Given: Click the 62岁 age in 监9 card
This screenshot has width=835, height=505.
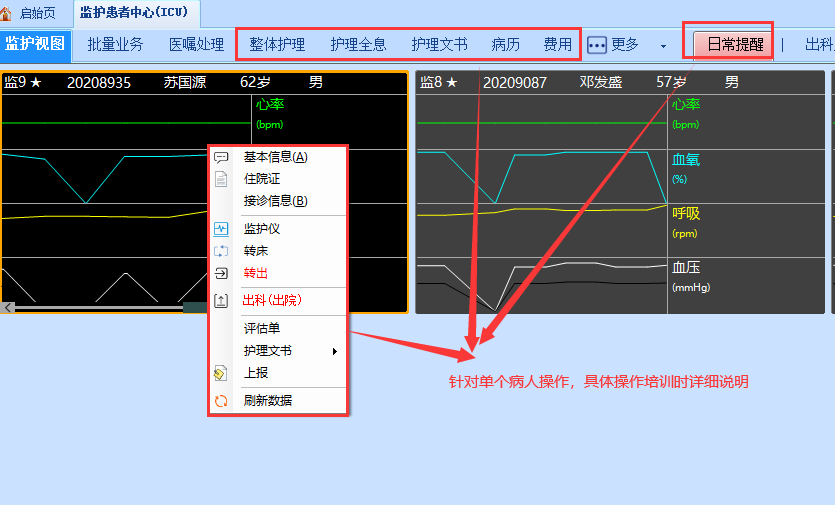Looking at the screenshot, I should [x=256, y=83].
